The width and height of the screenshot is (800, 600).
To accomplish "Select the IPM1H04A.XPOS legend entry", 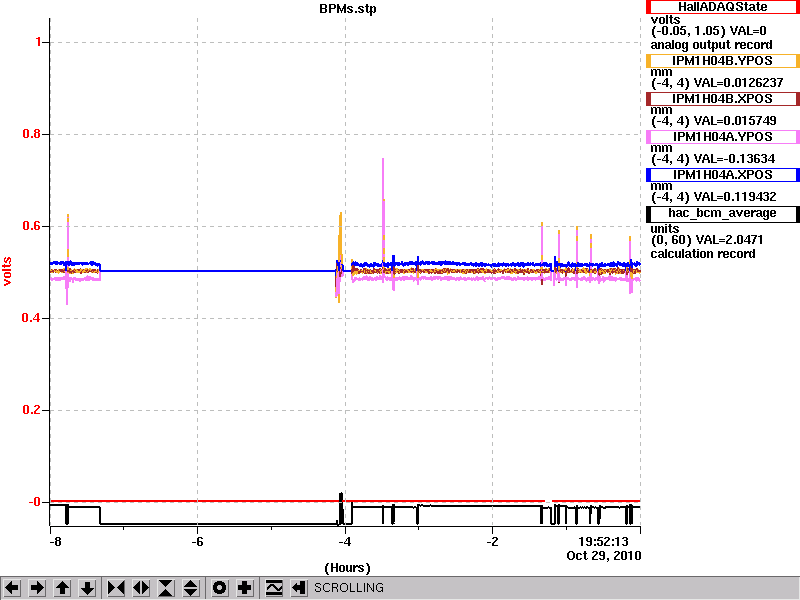I will (722, 175).
